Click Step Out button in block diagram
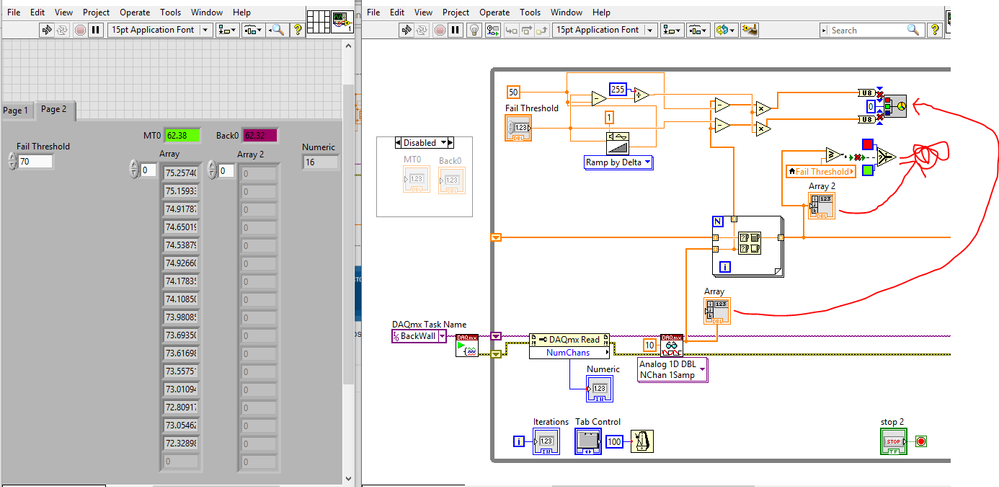The height and width of the screenshot is (487, 999). pyautogui.click(x=543, y=30)
